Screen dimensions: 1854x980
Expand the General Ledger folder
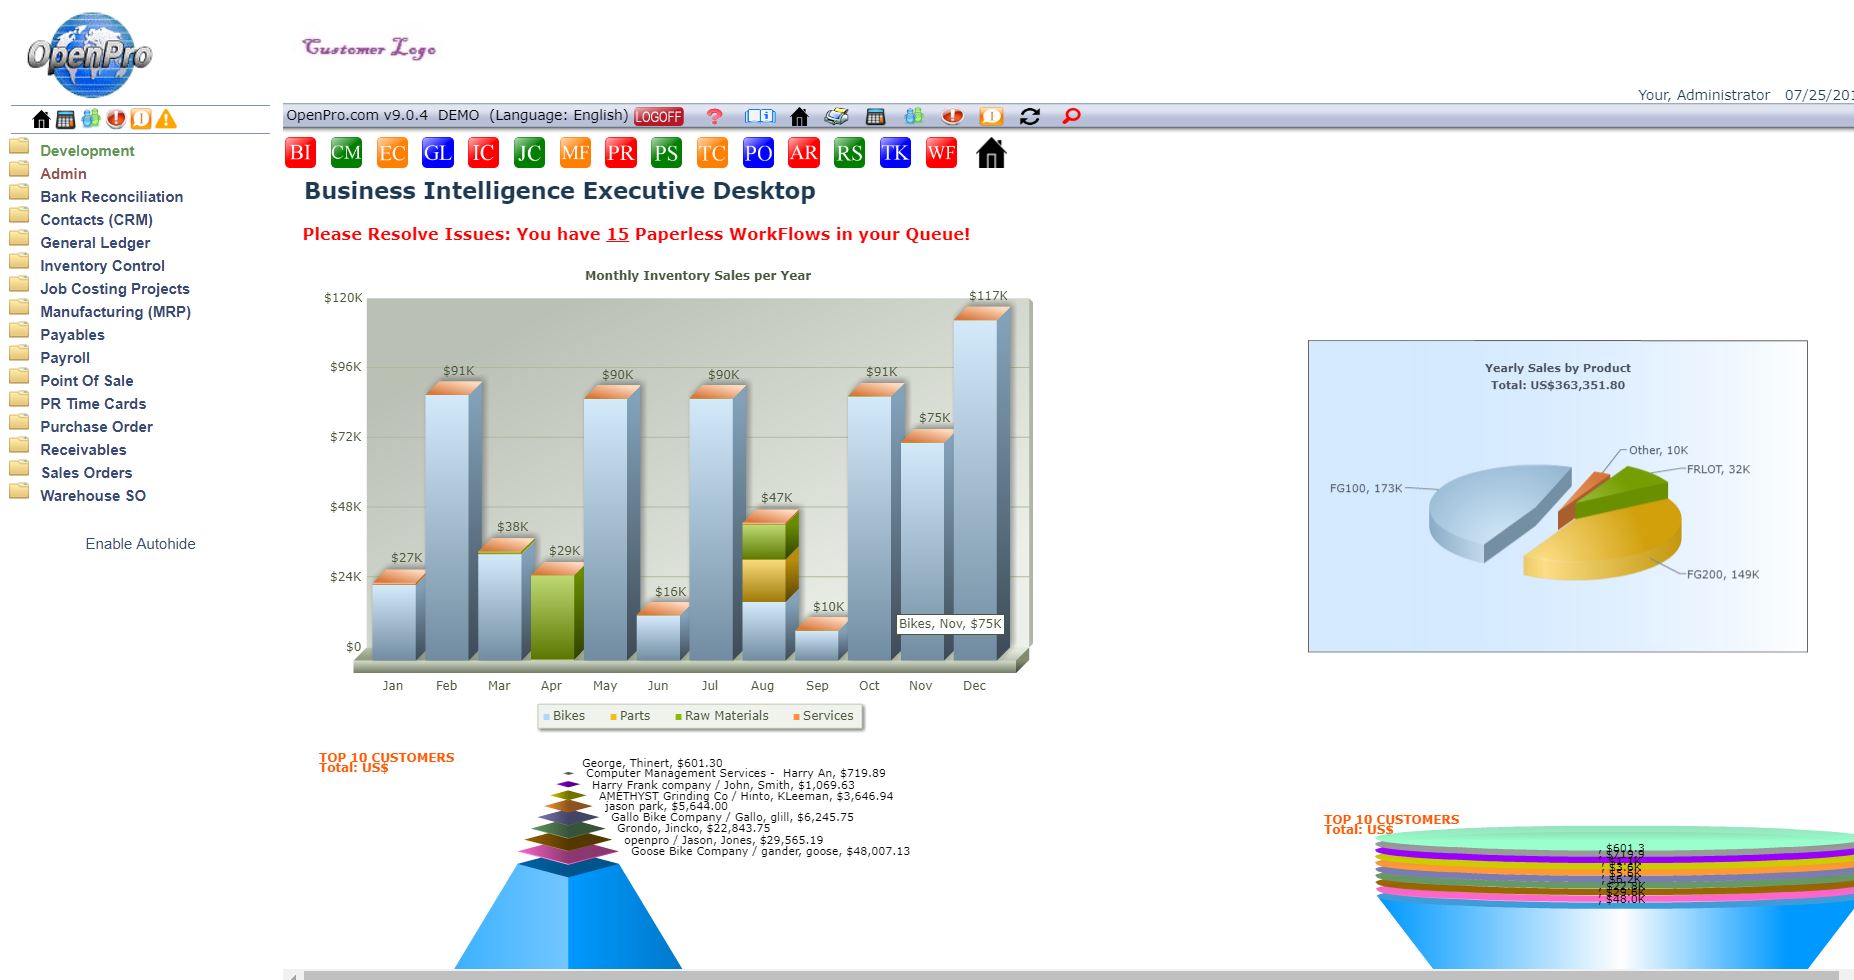click(95, 243)
